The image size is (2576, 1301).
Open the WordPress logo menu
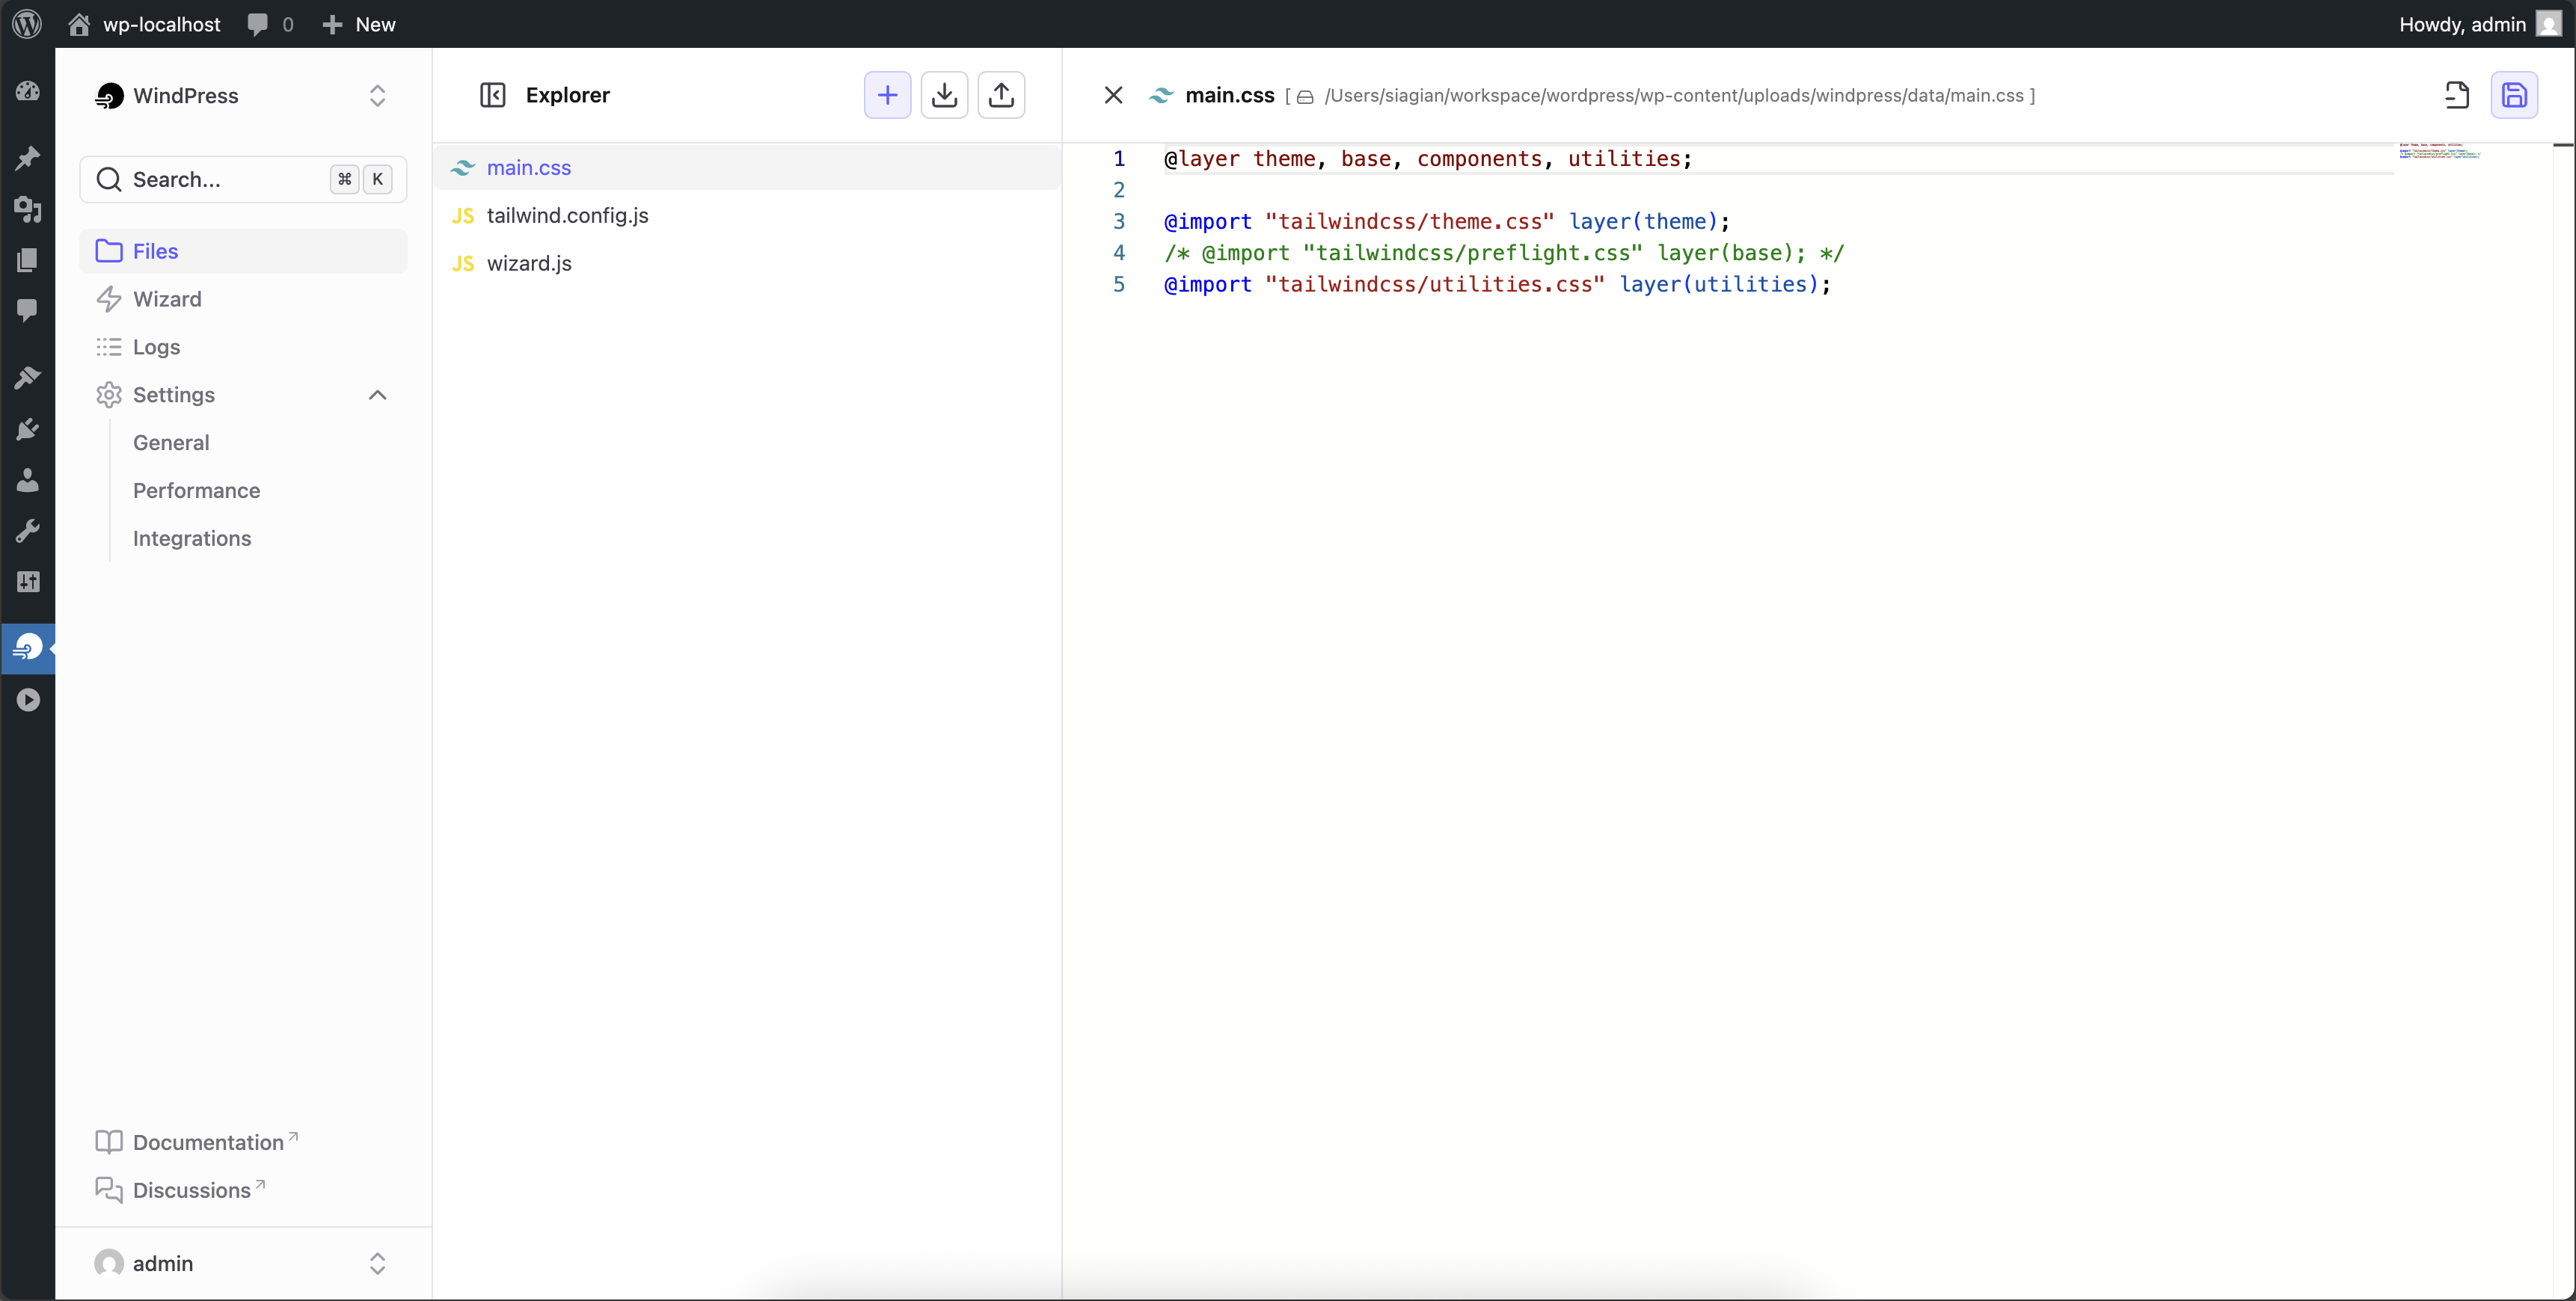[x=27, y=24]
